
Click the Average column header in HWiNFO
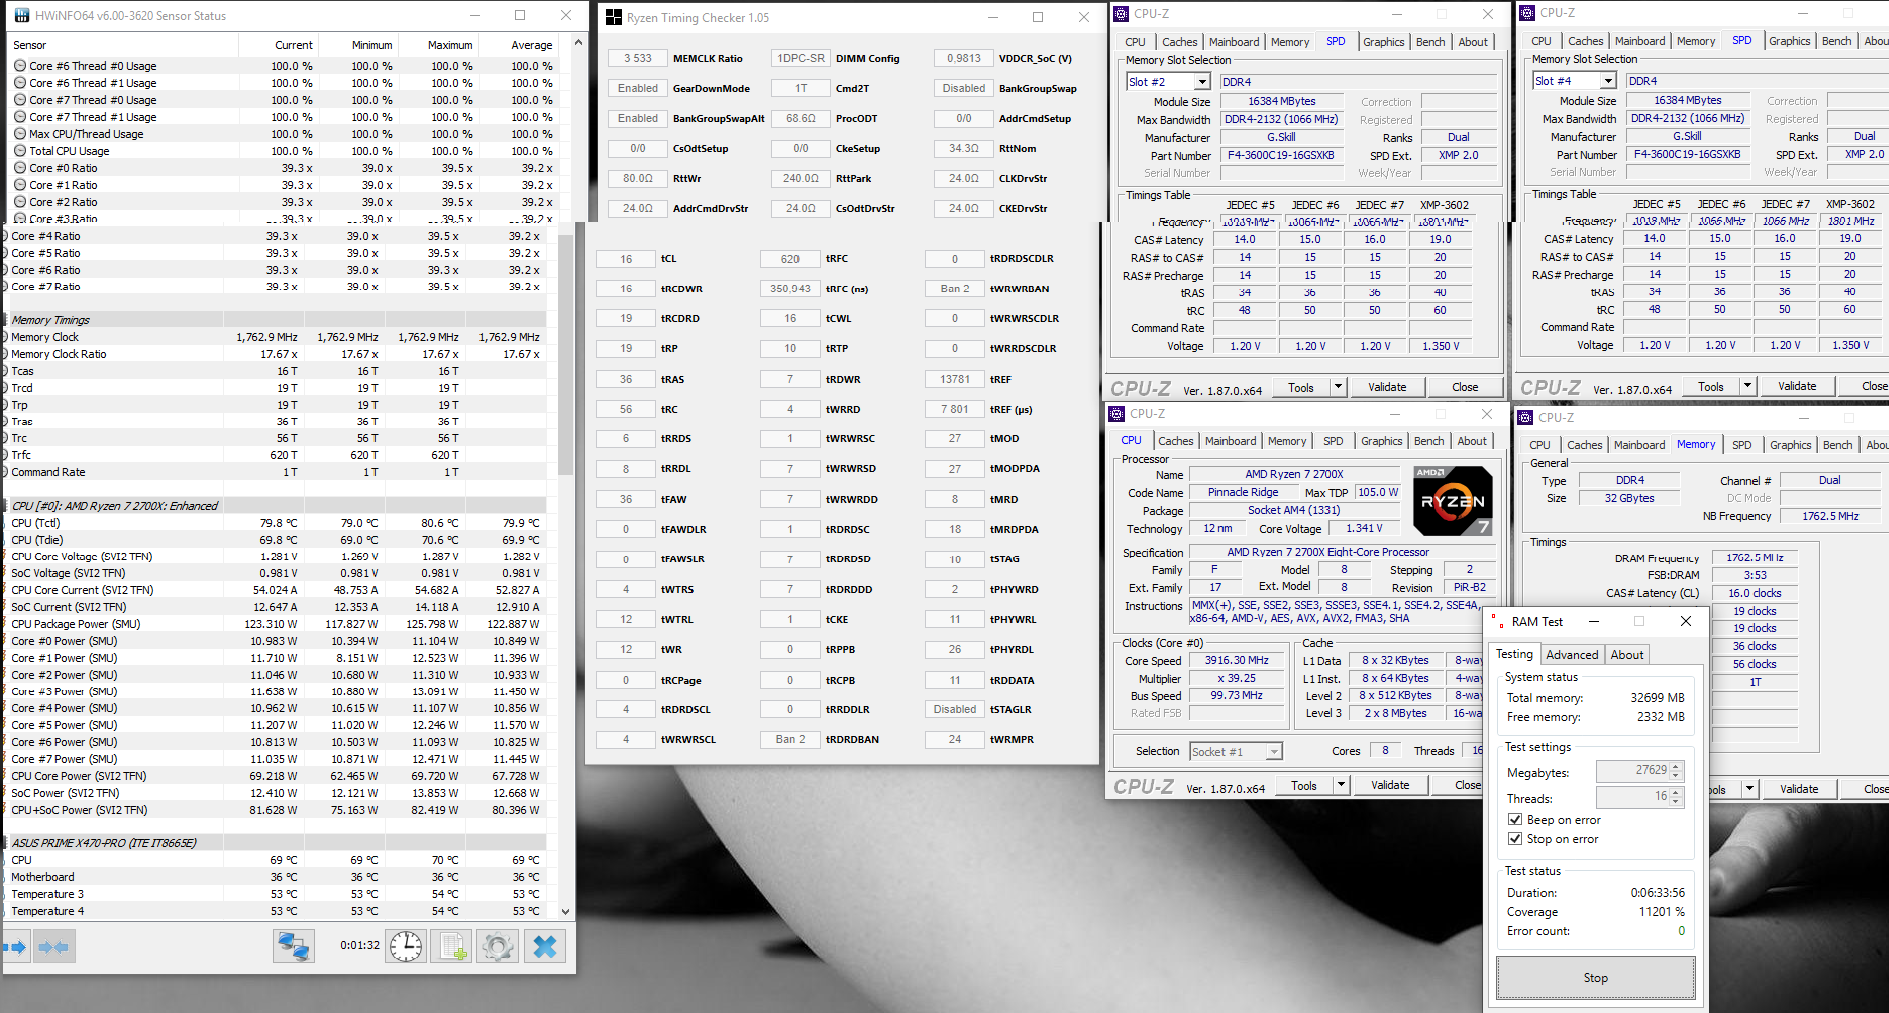pos(519,45)
